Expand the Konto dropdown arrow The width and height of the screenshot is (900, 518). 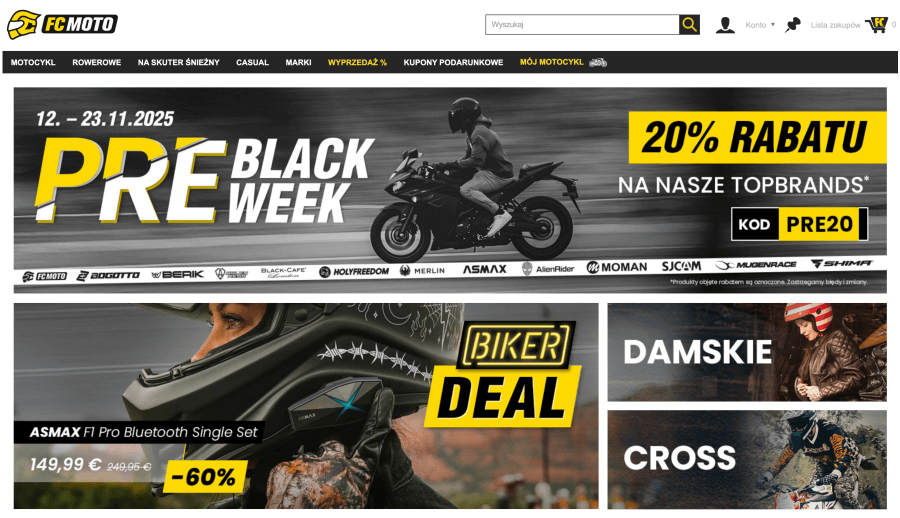pos(773,25)
